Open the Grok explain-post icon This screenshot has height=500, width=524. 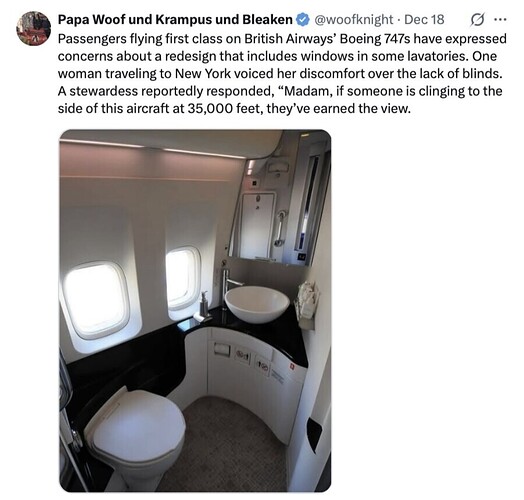[x=477, y=20]
